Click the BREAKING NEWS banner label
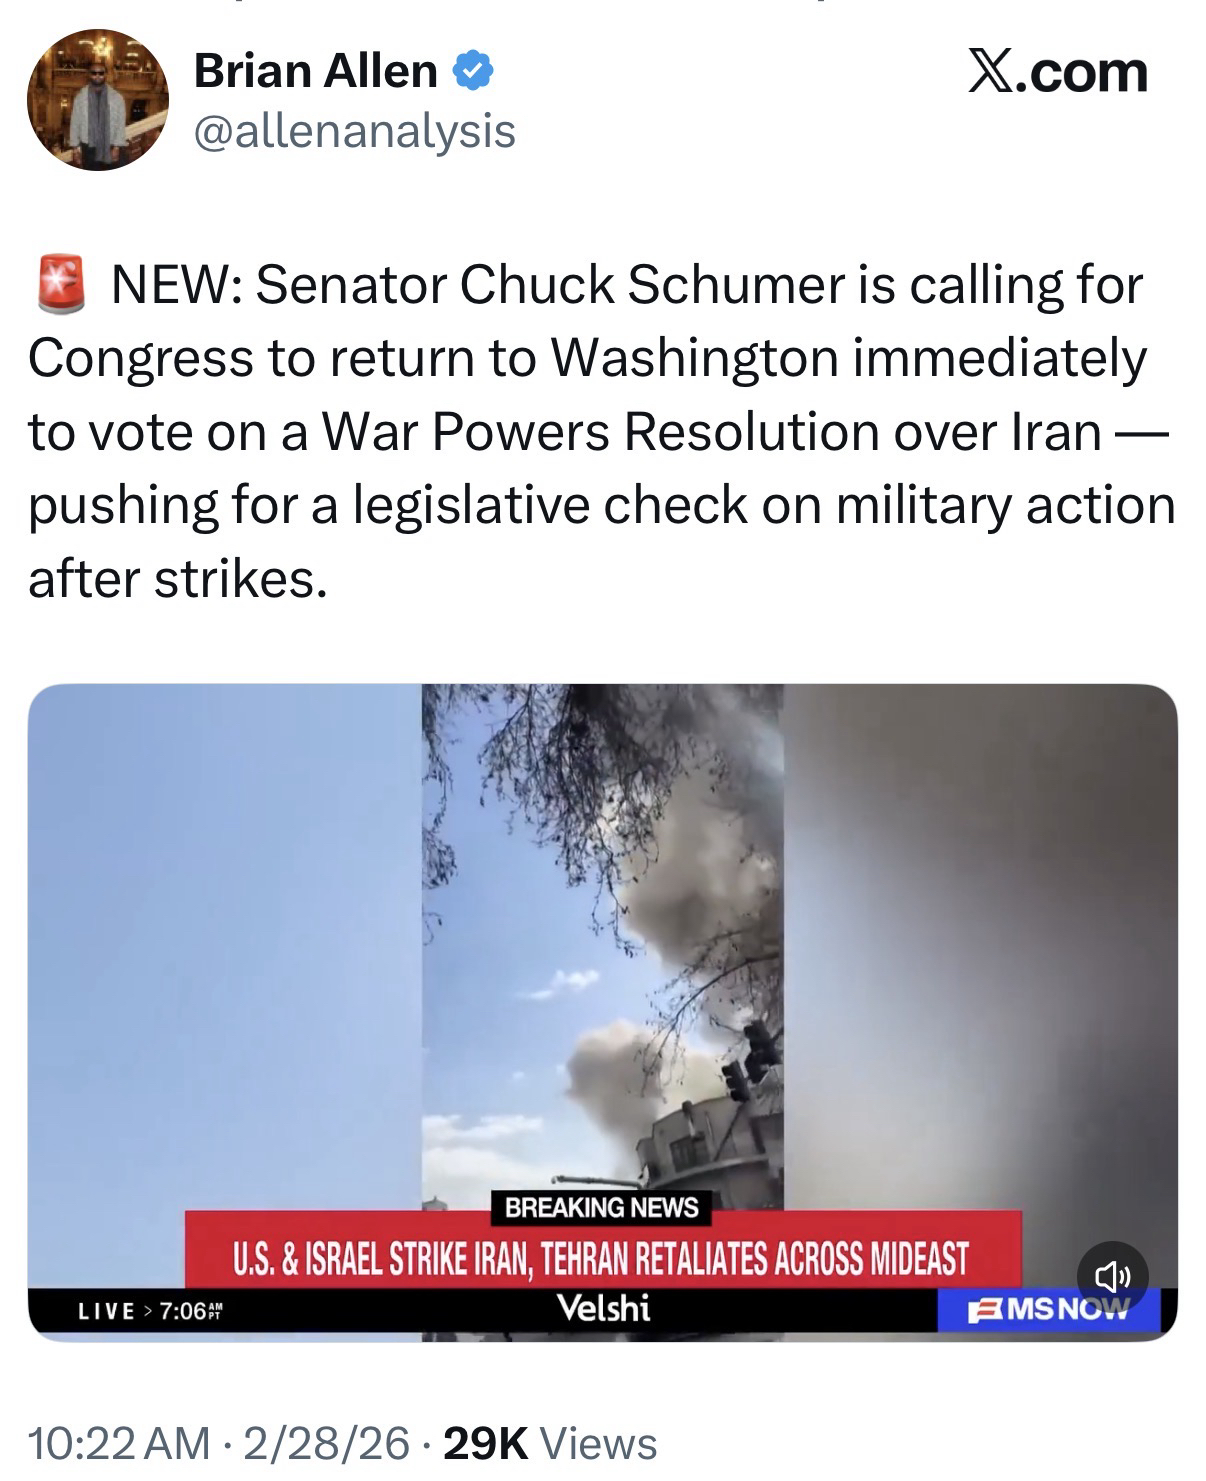 pos(602,1208)
